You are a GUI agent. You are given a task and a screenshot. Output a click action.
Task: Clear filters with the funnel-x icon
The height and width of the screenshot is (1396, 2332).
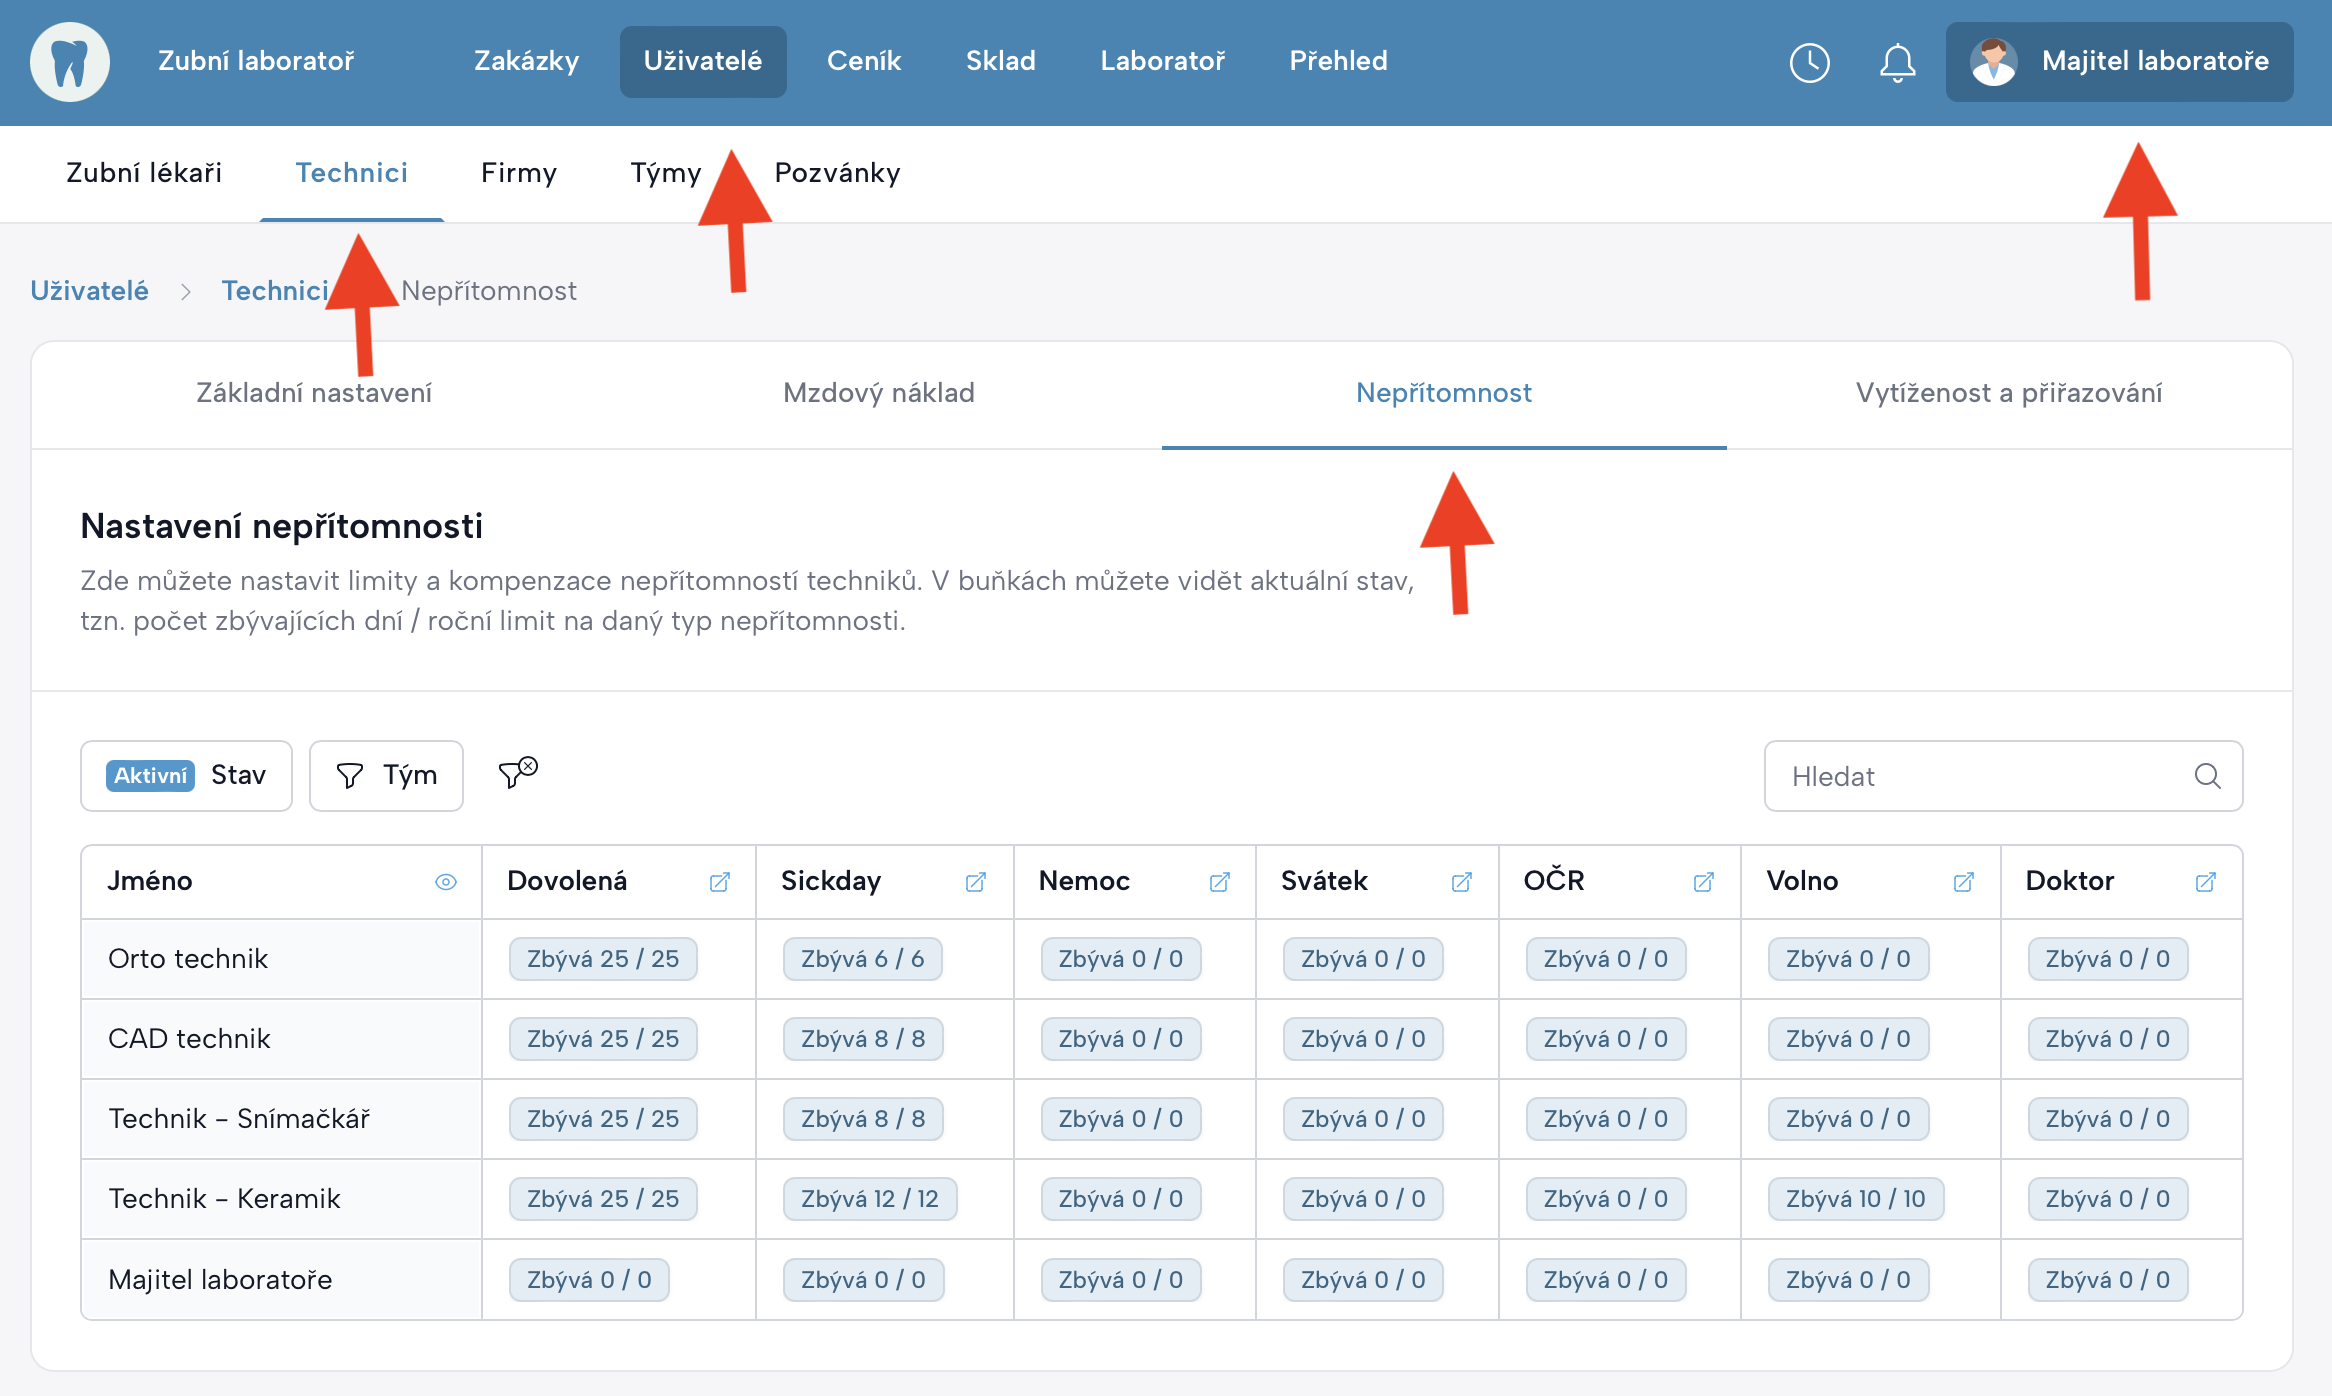coord(518,773)
